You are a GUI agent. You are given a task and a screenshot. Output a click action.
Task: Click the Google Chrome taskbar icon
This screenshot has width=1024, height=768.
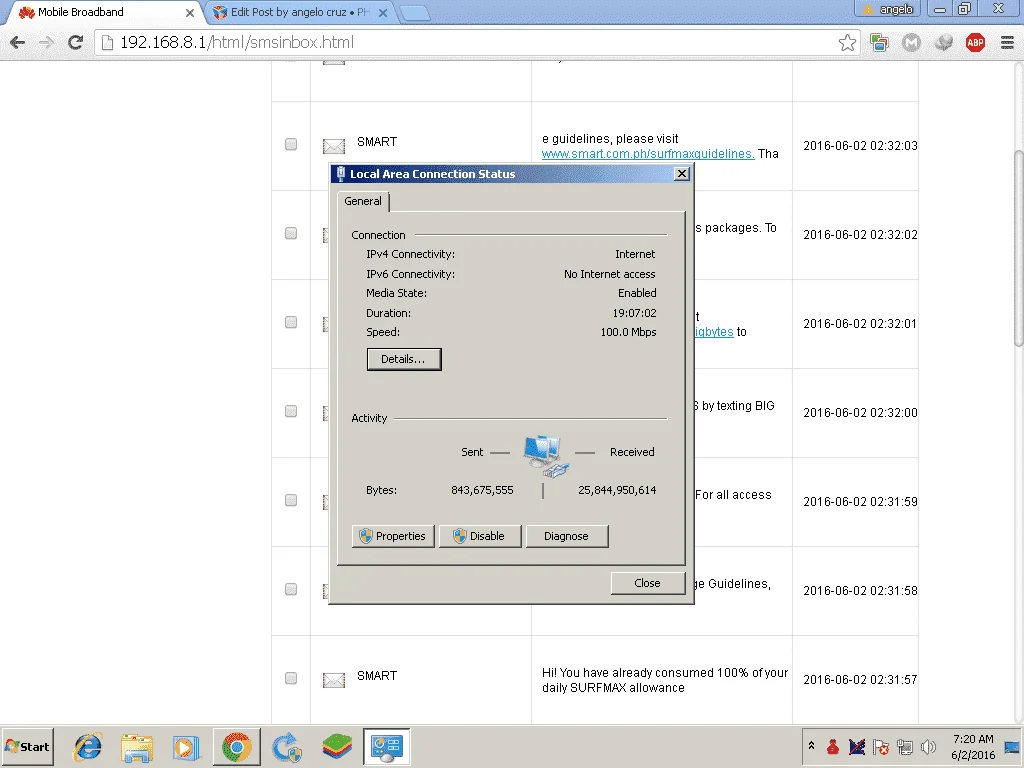(236, 746)
